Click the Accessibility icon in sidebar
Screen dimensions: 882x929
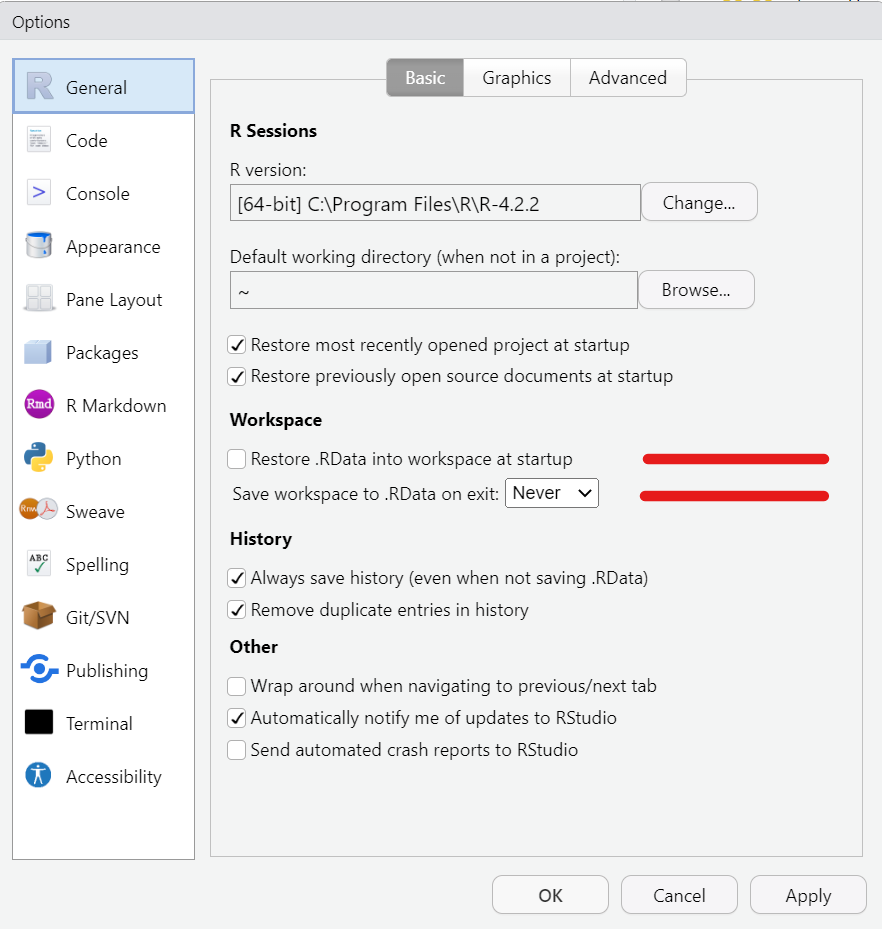[x=39, y=776]
